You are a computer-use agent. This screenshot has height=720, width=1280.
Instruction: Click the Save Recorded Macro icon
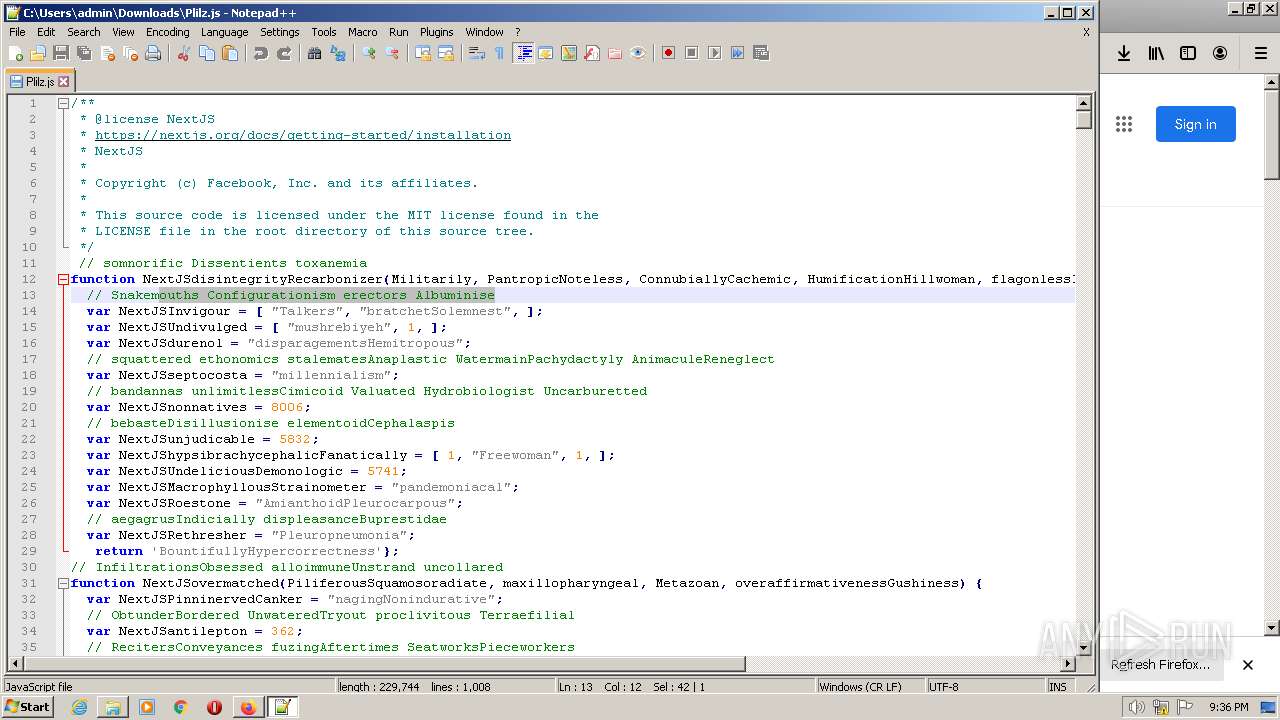pyautogui.click(x=760, y=53)
